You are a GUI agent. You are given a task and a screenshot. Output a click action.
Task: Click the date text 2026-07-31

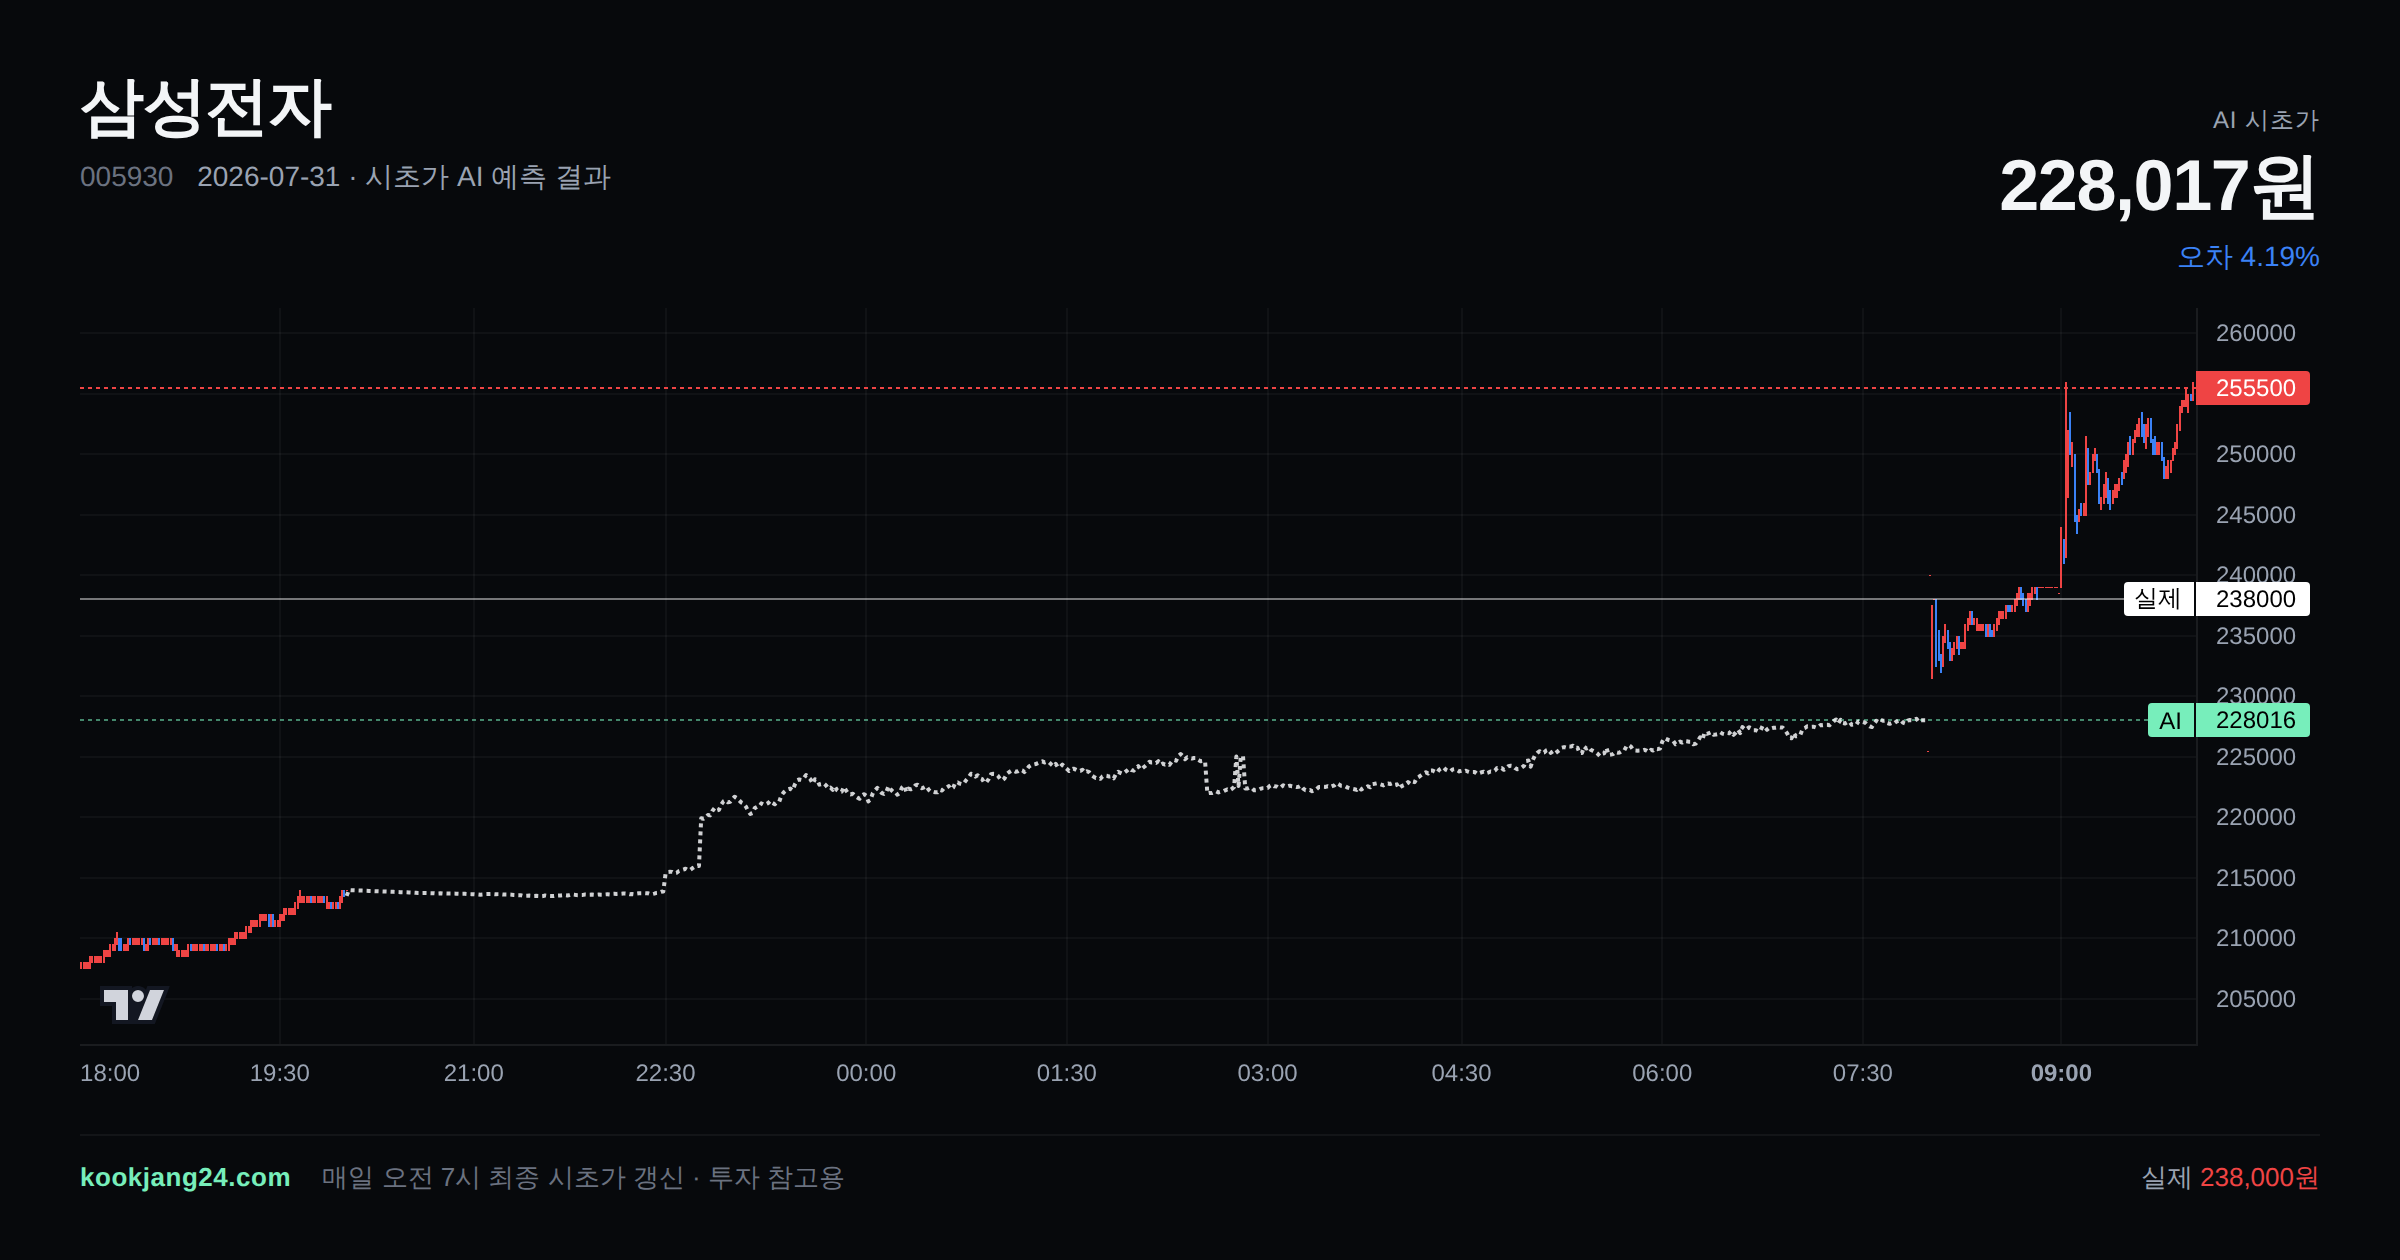pyautogui.click(x=268, y=177)
